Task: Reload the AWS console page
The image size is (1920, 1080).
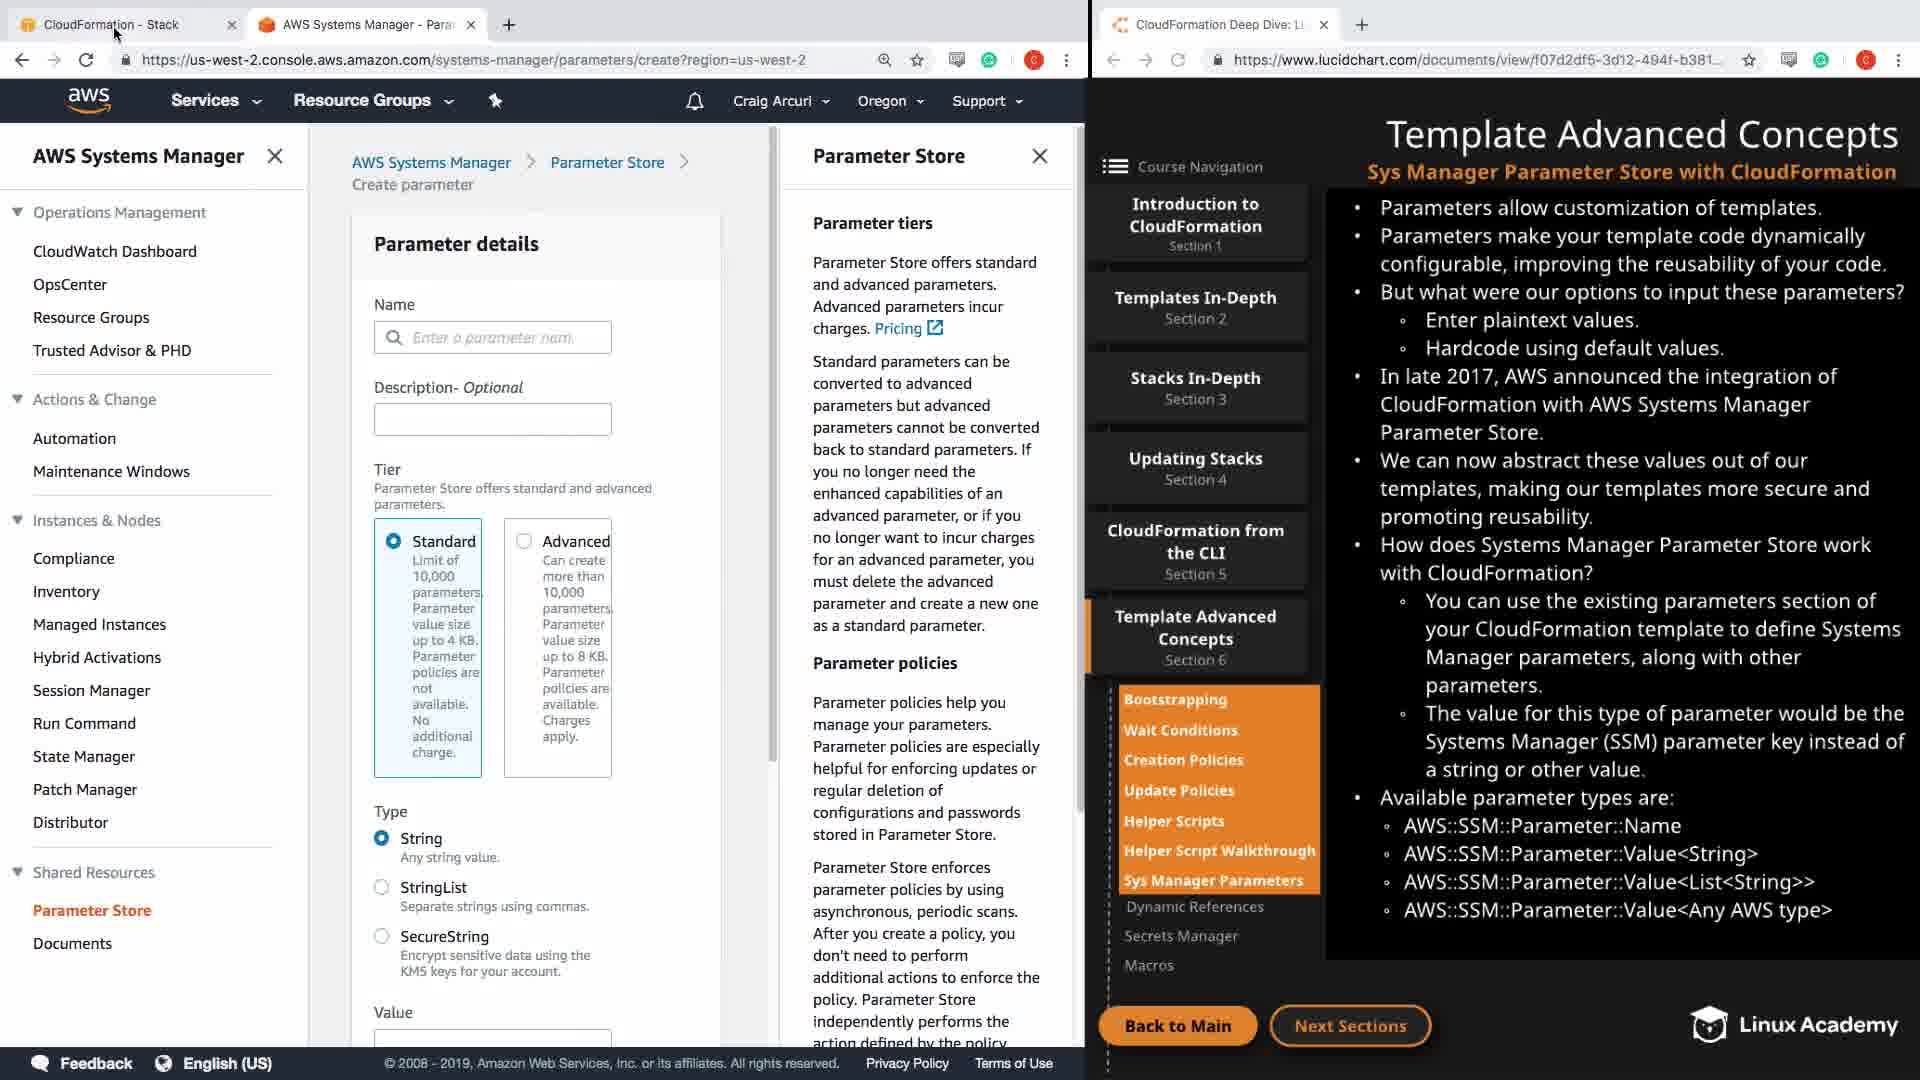Action: tap(86, 60)
